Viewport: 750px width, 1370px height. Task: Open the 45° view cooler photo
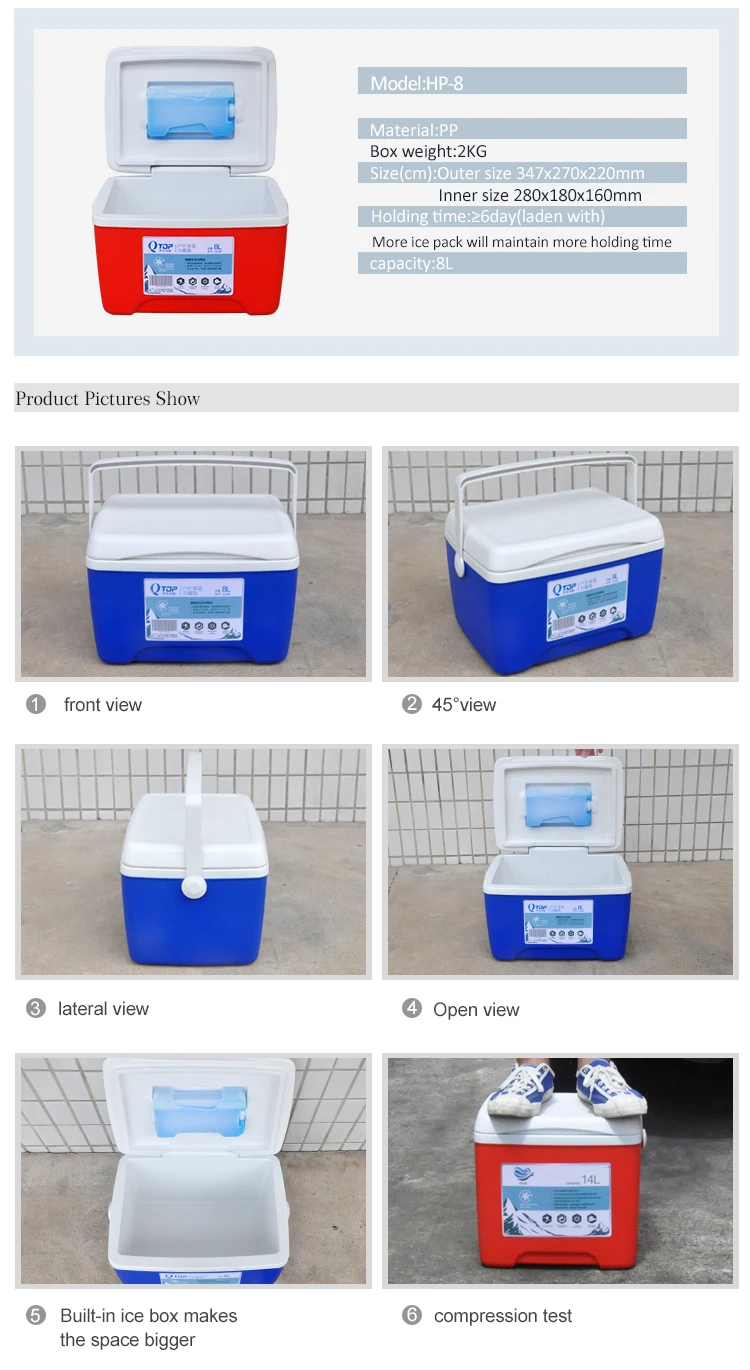[560, 564]
